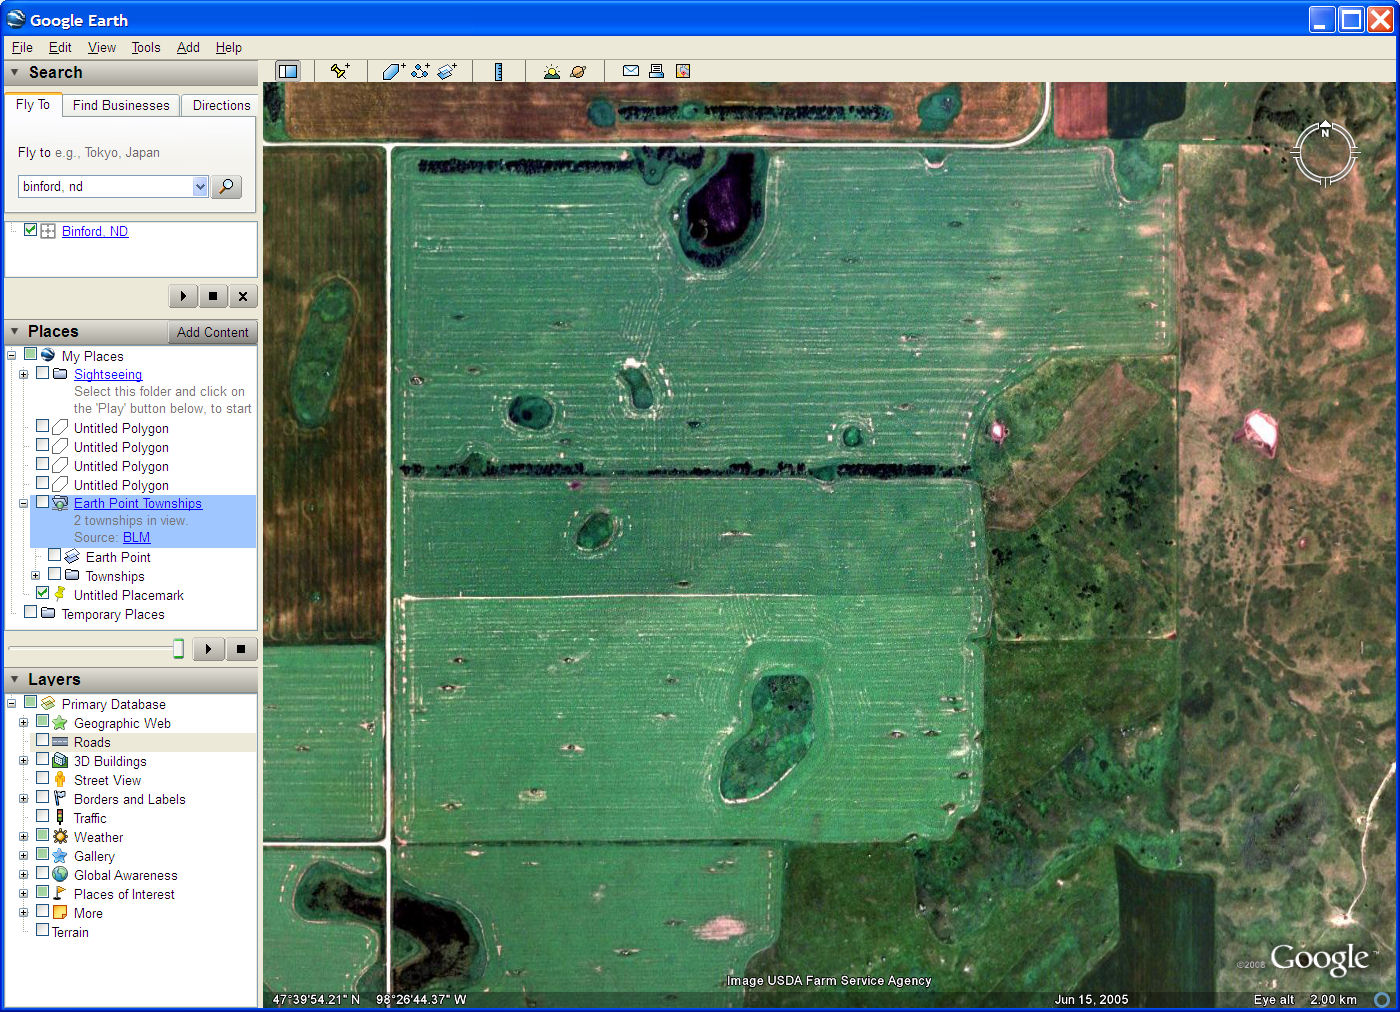Expand the Borders and Labels layer node
1400x1012 pixels.
coord(23,798)
